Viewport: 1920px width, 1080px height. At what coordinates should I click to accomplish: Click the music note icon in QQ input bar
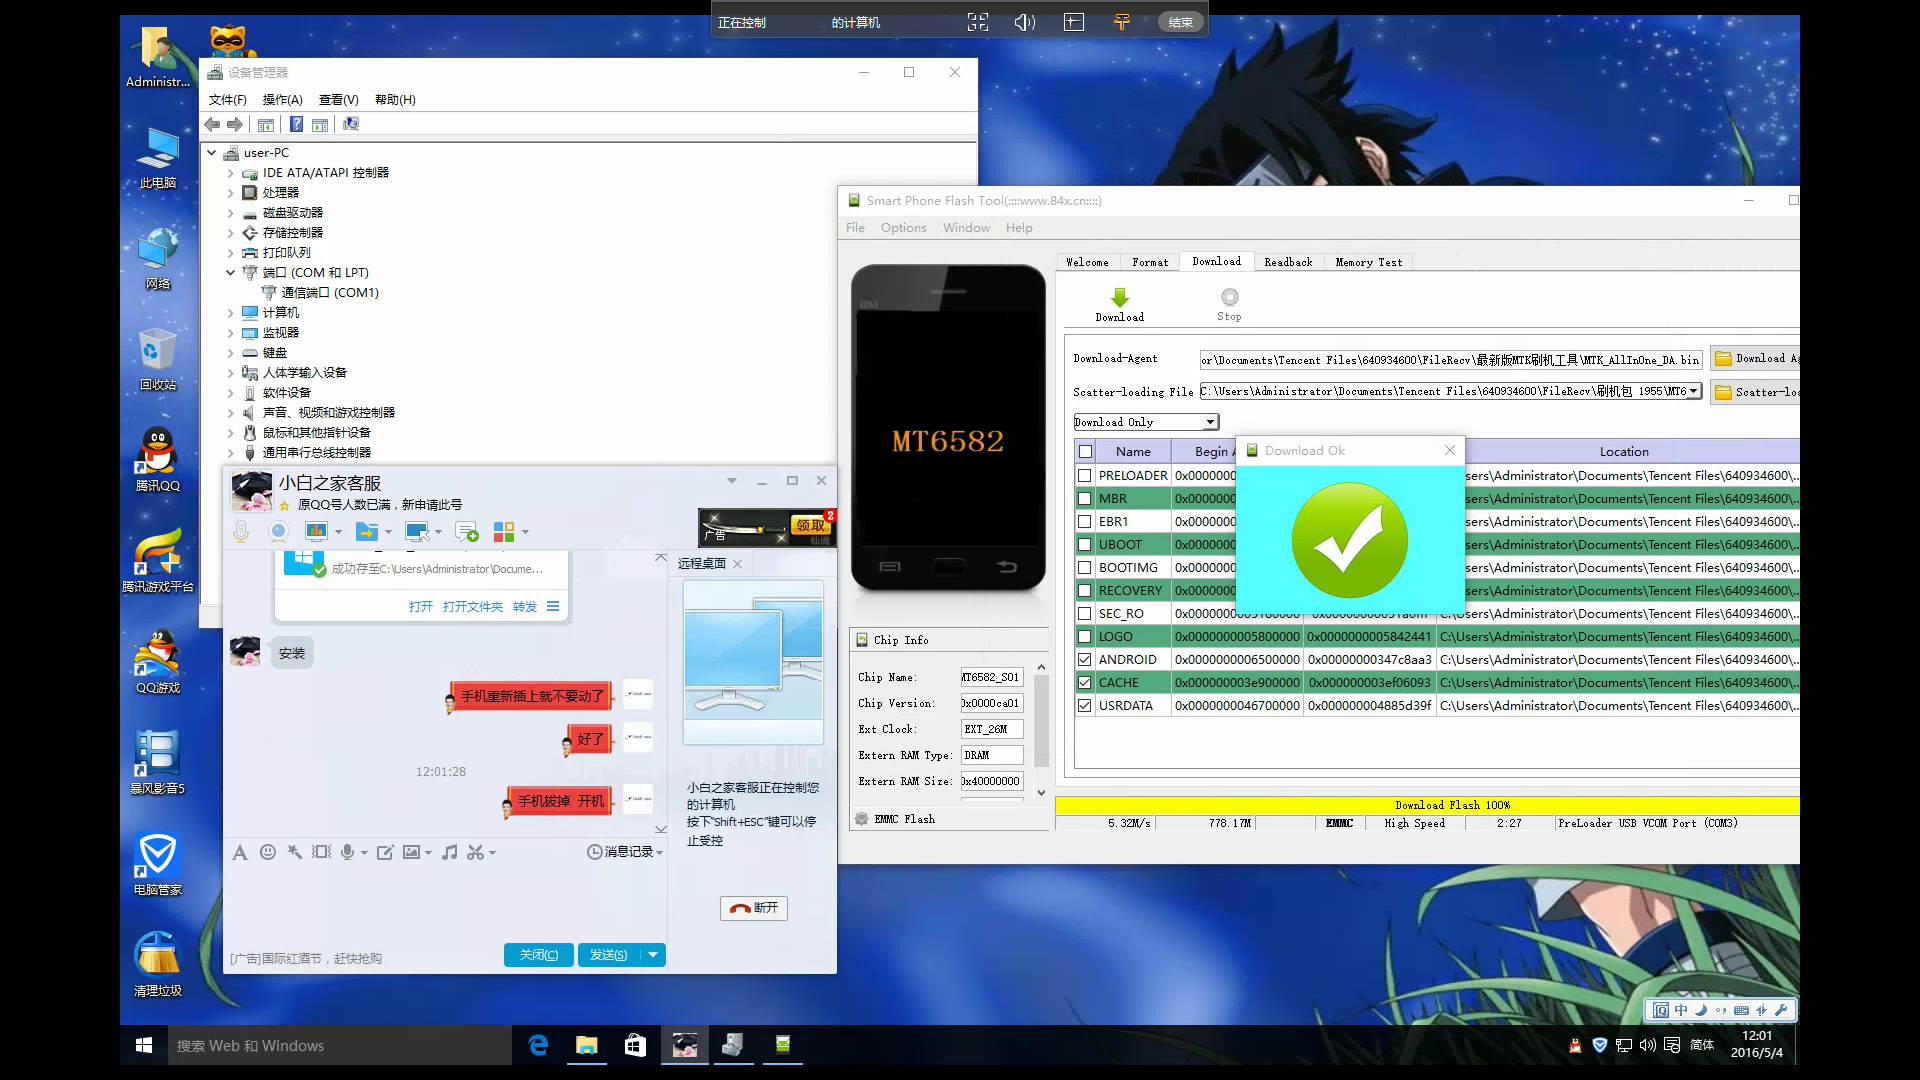pyautogui.click(x=450, y=852)
